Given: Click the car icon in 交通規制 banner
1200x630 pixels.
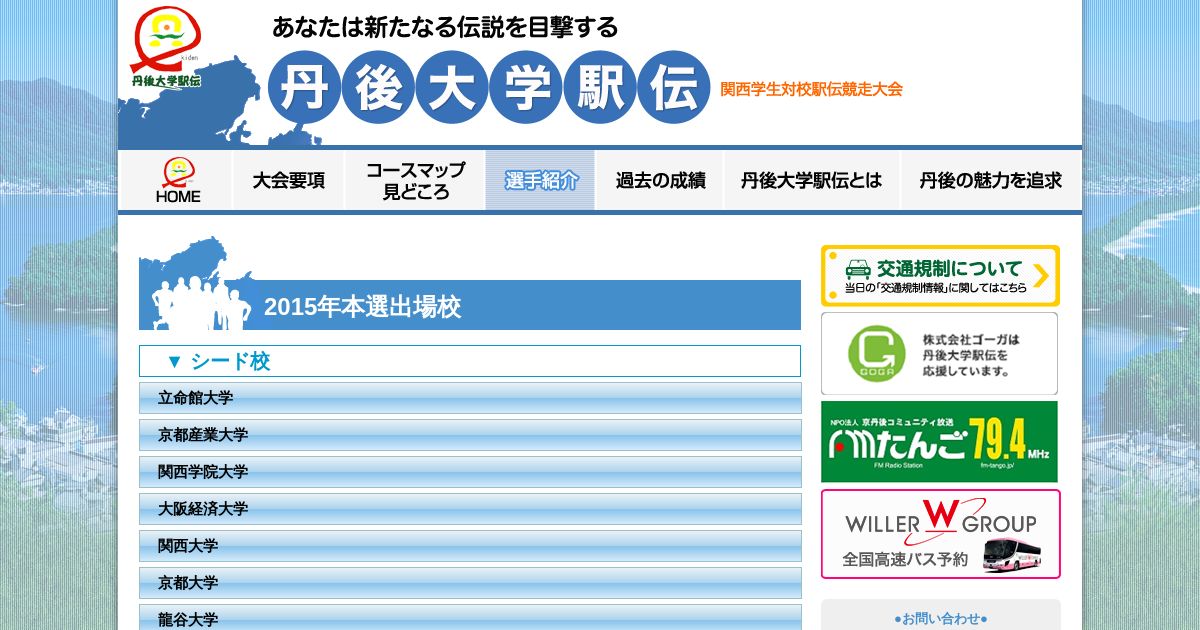Looking at the screenshot, I should tap(858, 269).
